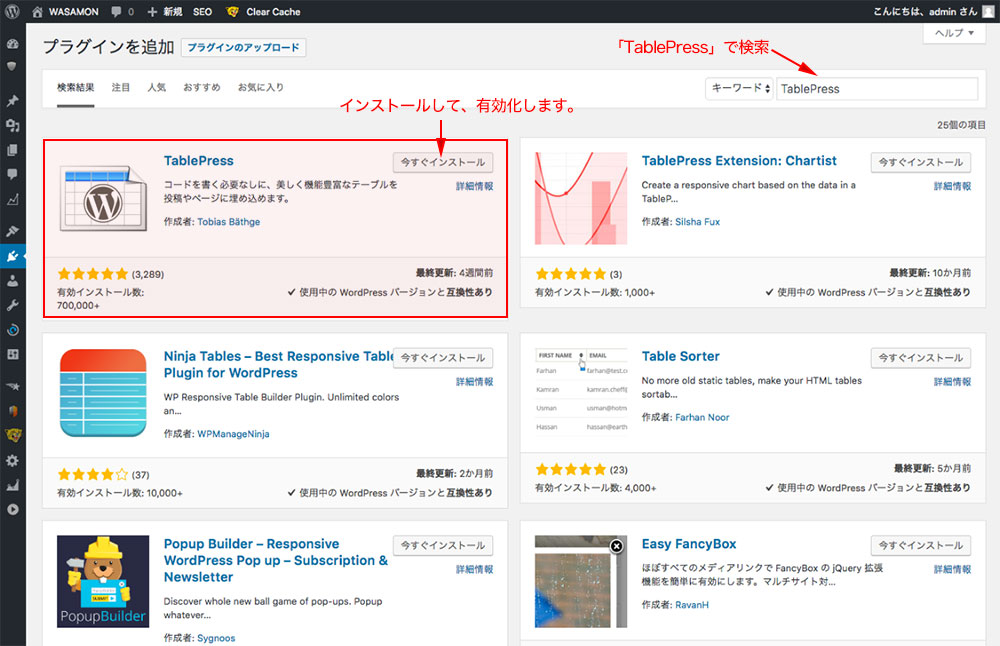Open 詳細情報 for Table Sorter
This screenshot has height=646, width=1000.
click(952, 381)
